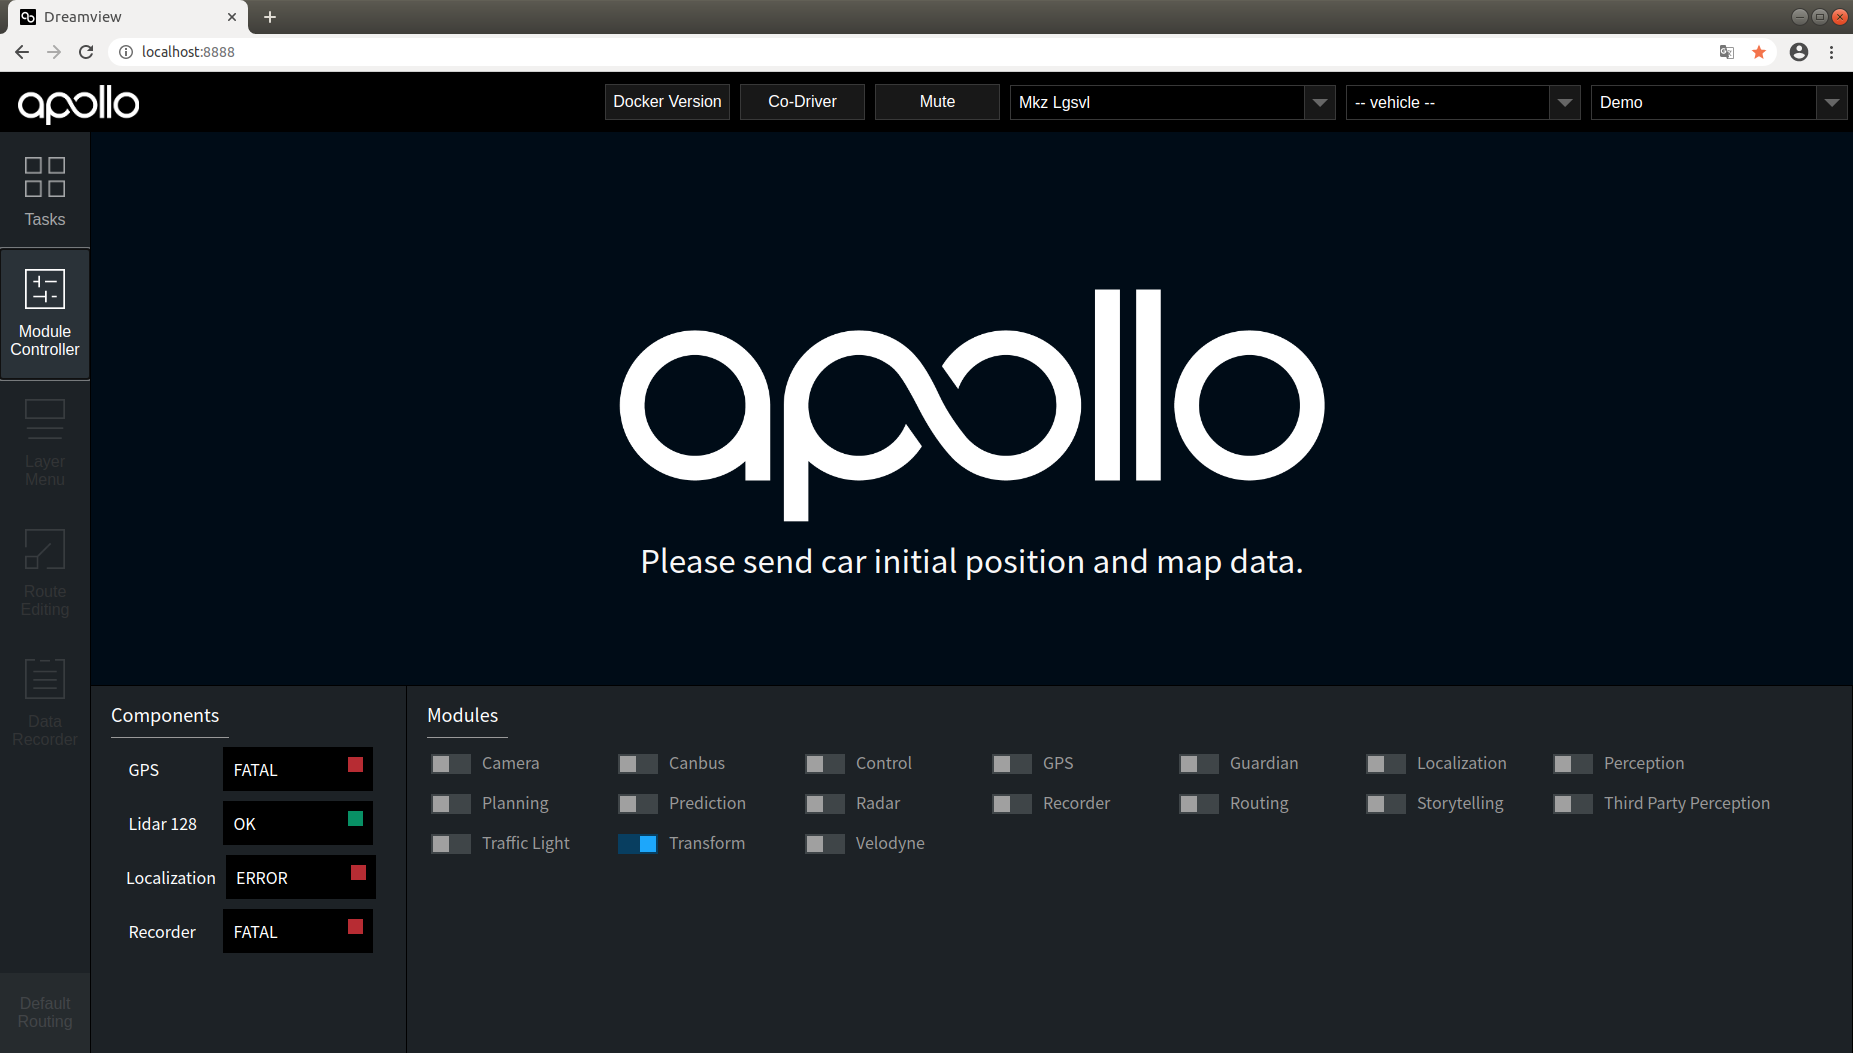Toggle the Third Party Perception switch
The height and width of the screenshot is (1053, 1853).
point(1573,804)
